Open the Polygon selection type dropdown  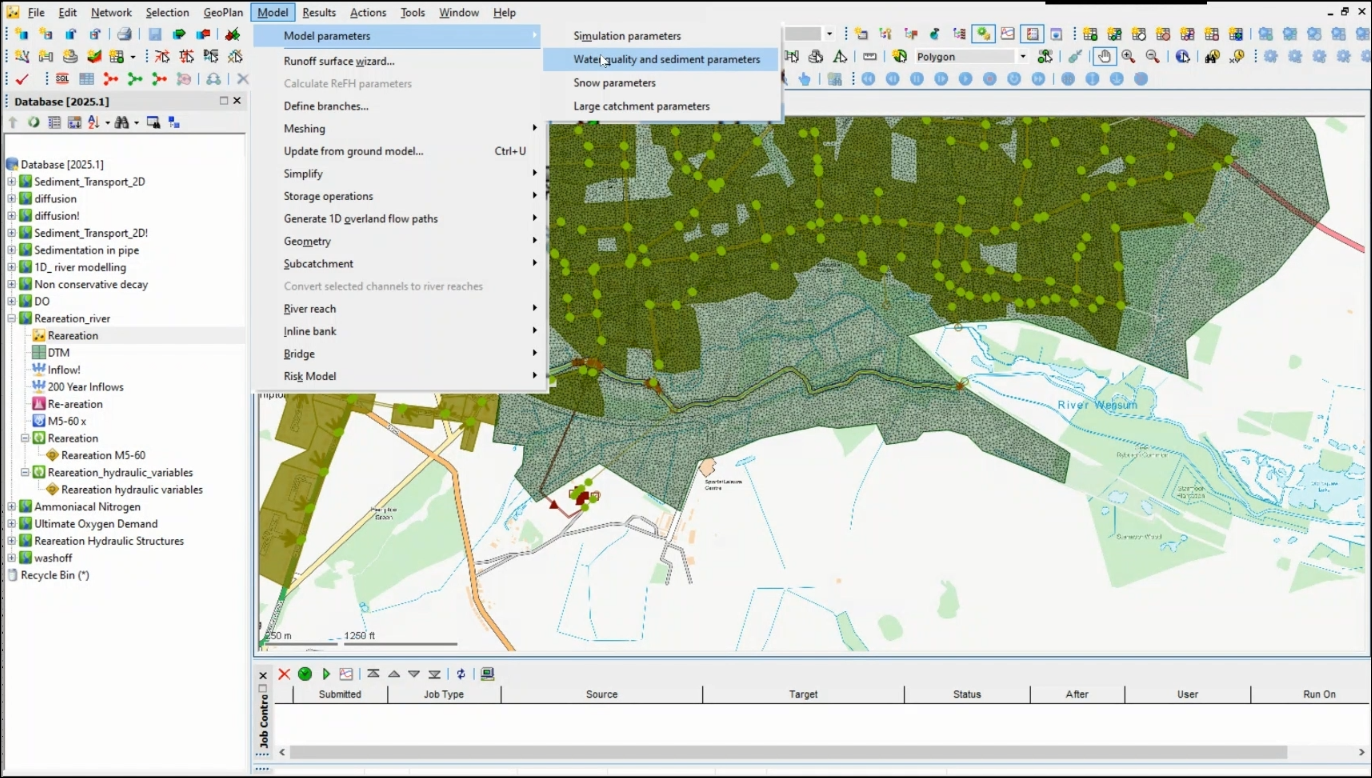pos(1022,56)
